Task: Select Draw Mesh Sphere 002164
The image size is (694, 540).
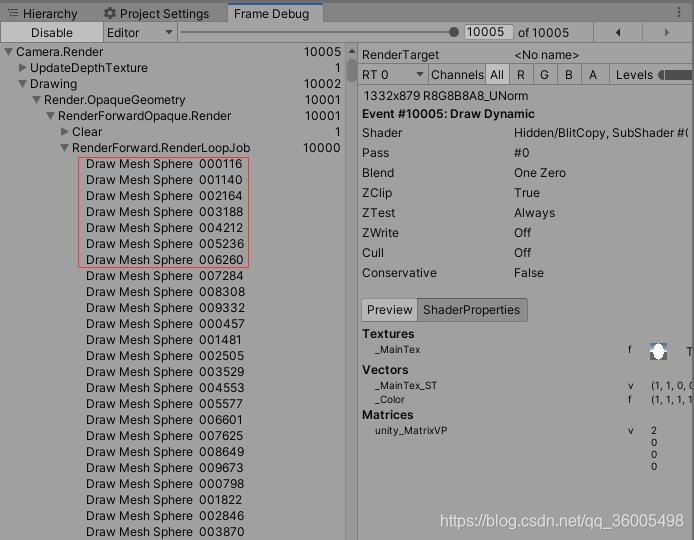Action: point(164,196)
